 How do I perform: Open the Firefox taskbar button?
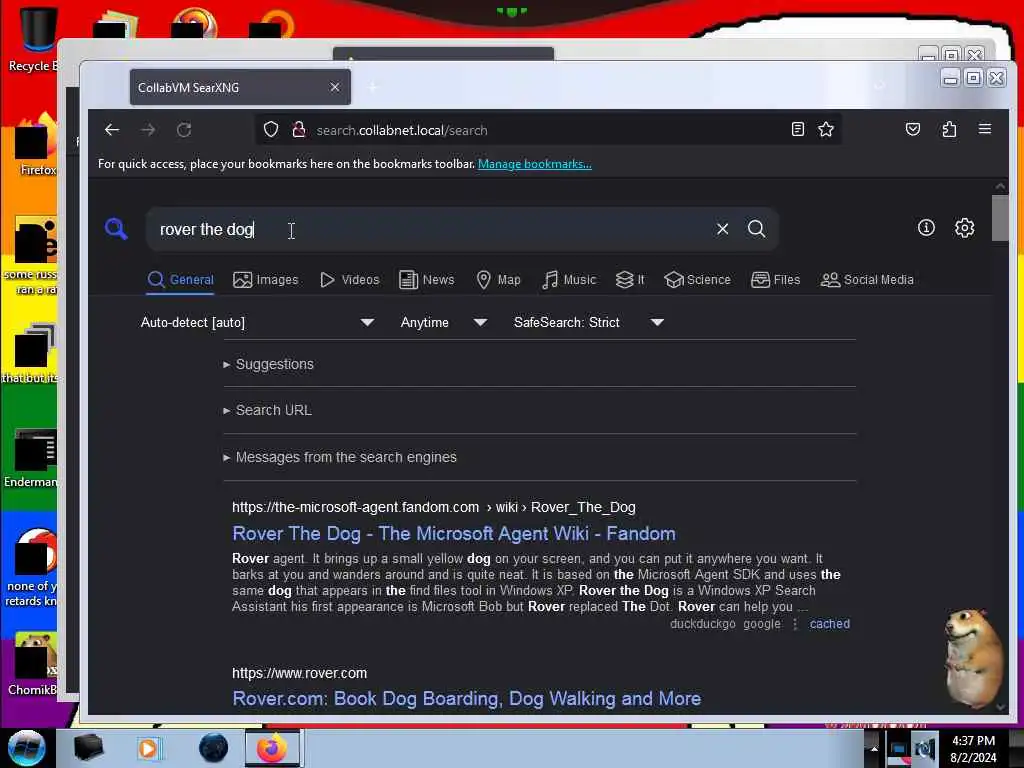pos(272,748)
